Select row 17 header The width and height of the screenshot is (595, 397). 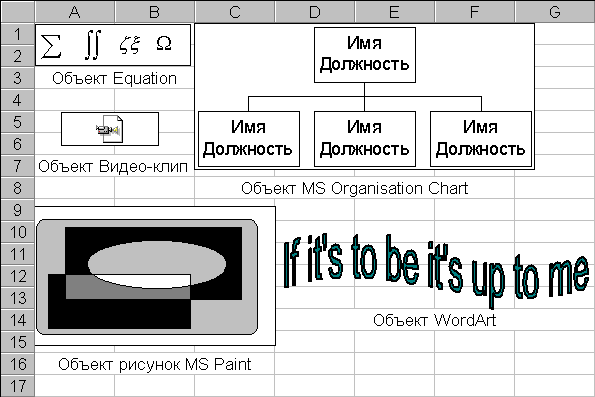coord(17,386)
